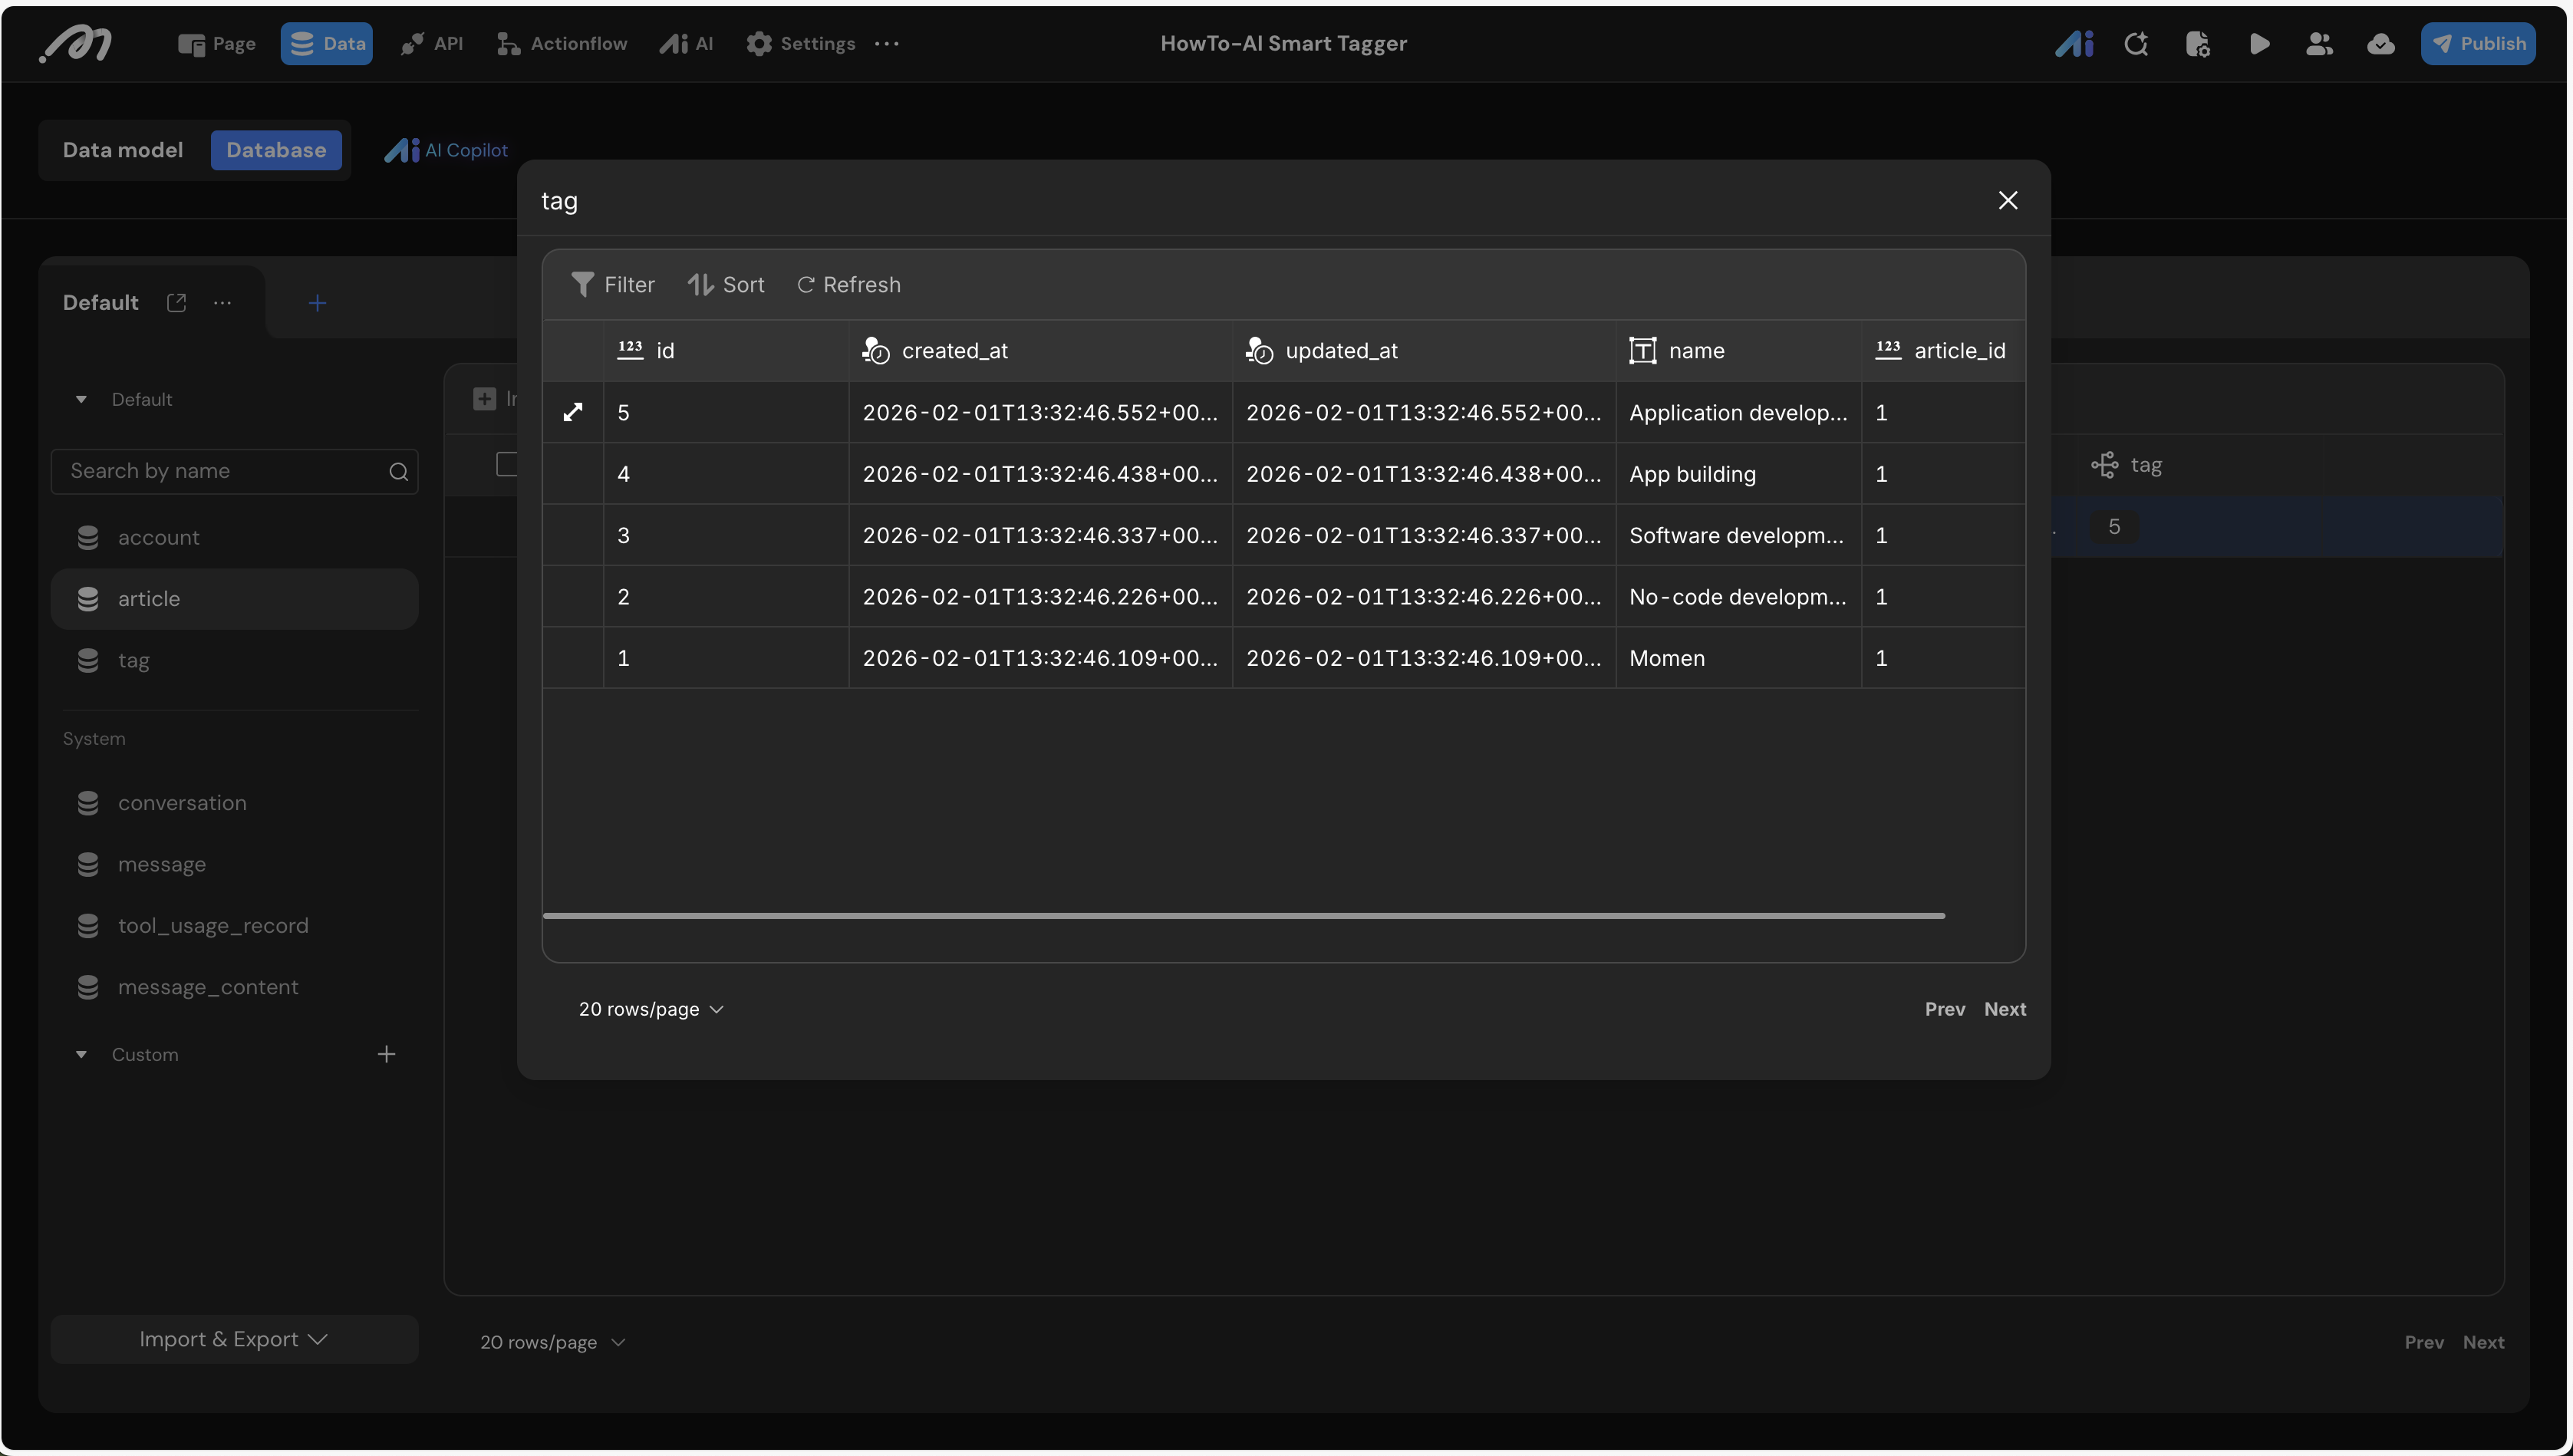Viewport: 2573px width, 1456px height.
Task: Click the search magnifier icon in the sidebar
Action: pos(398,472)
